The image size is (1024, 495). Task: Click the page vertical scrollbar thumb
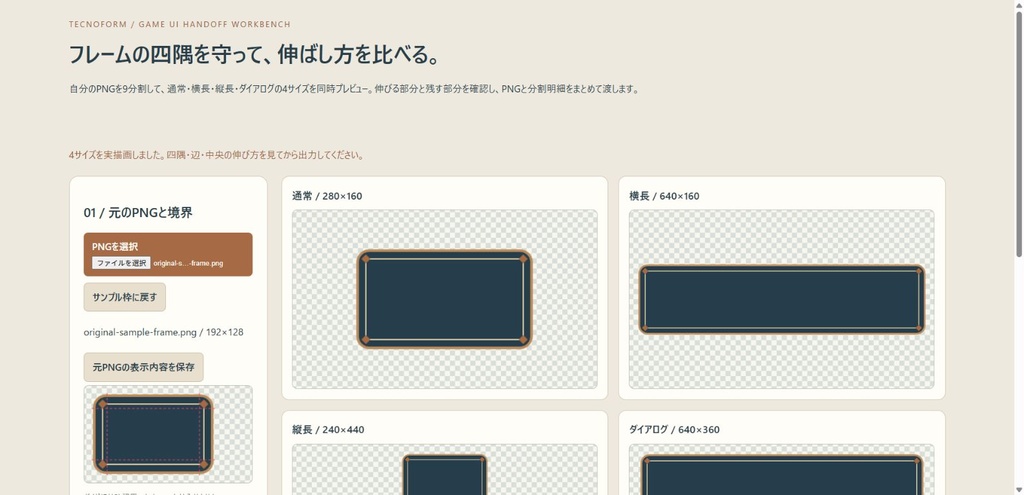(1019, 133)
